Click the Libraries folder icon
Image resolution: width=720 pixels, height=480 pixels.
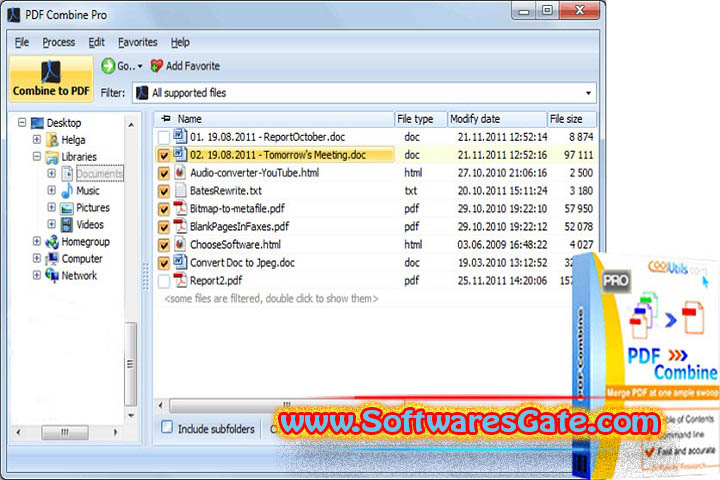click(x=52, y=157)
